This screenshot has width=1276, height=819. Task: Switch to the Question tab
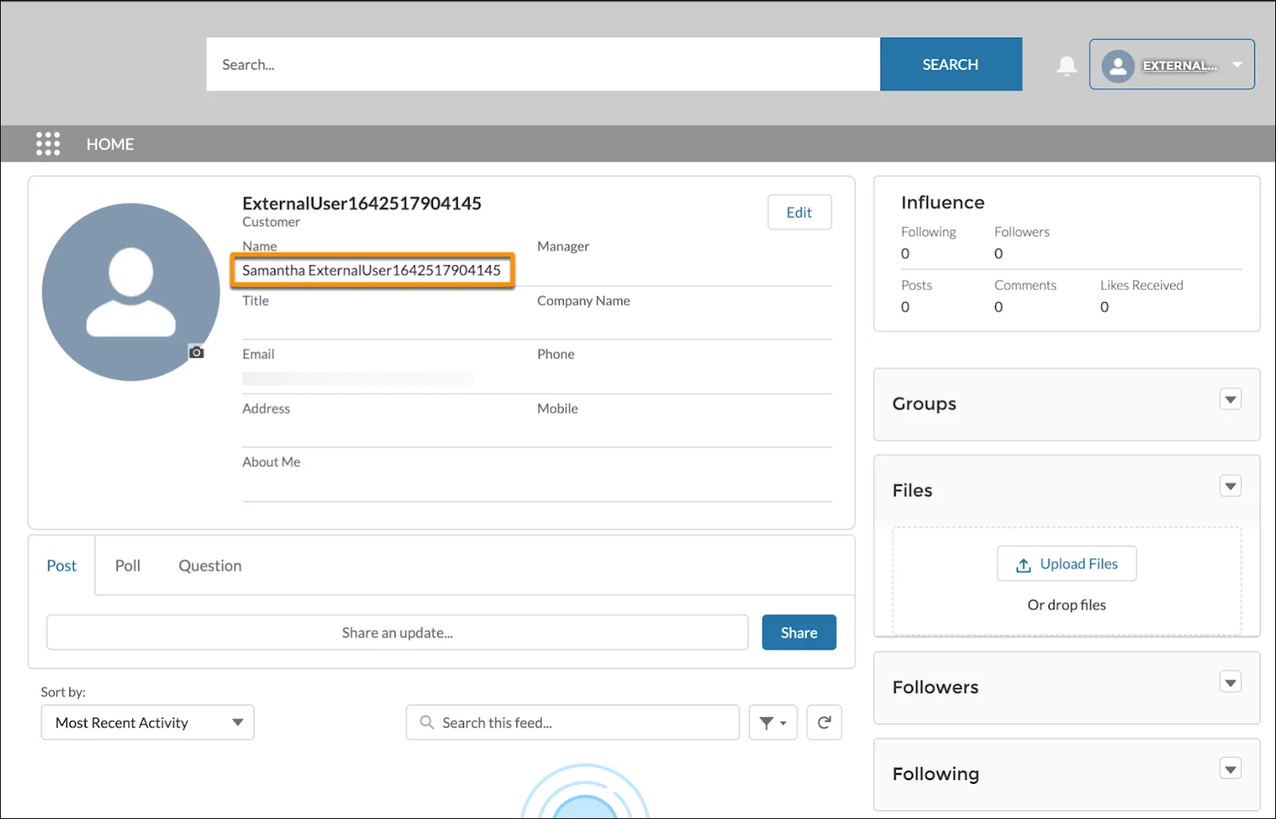coord(210,566)
